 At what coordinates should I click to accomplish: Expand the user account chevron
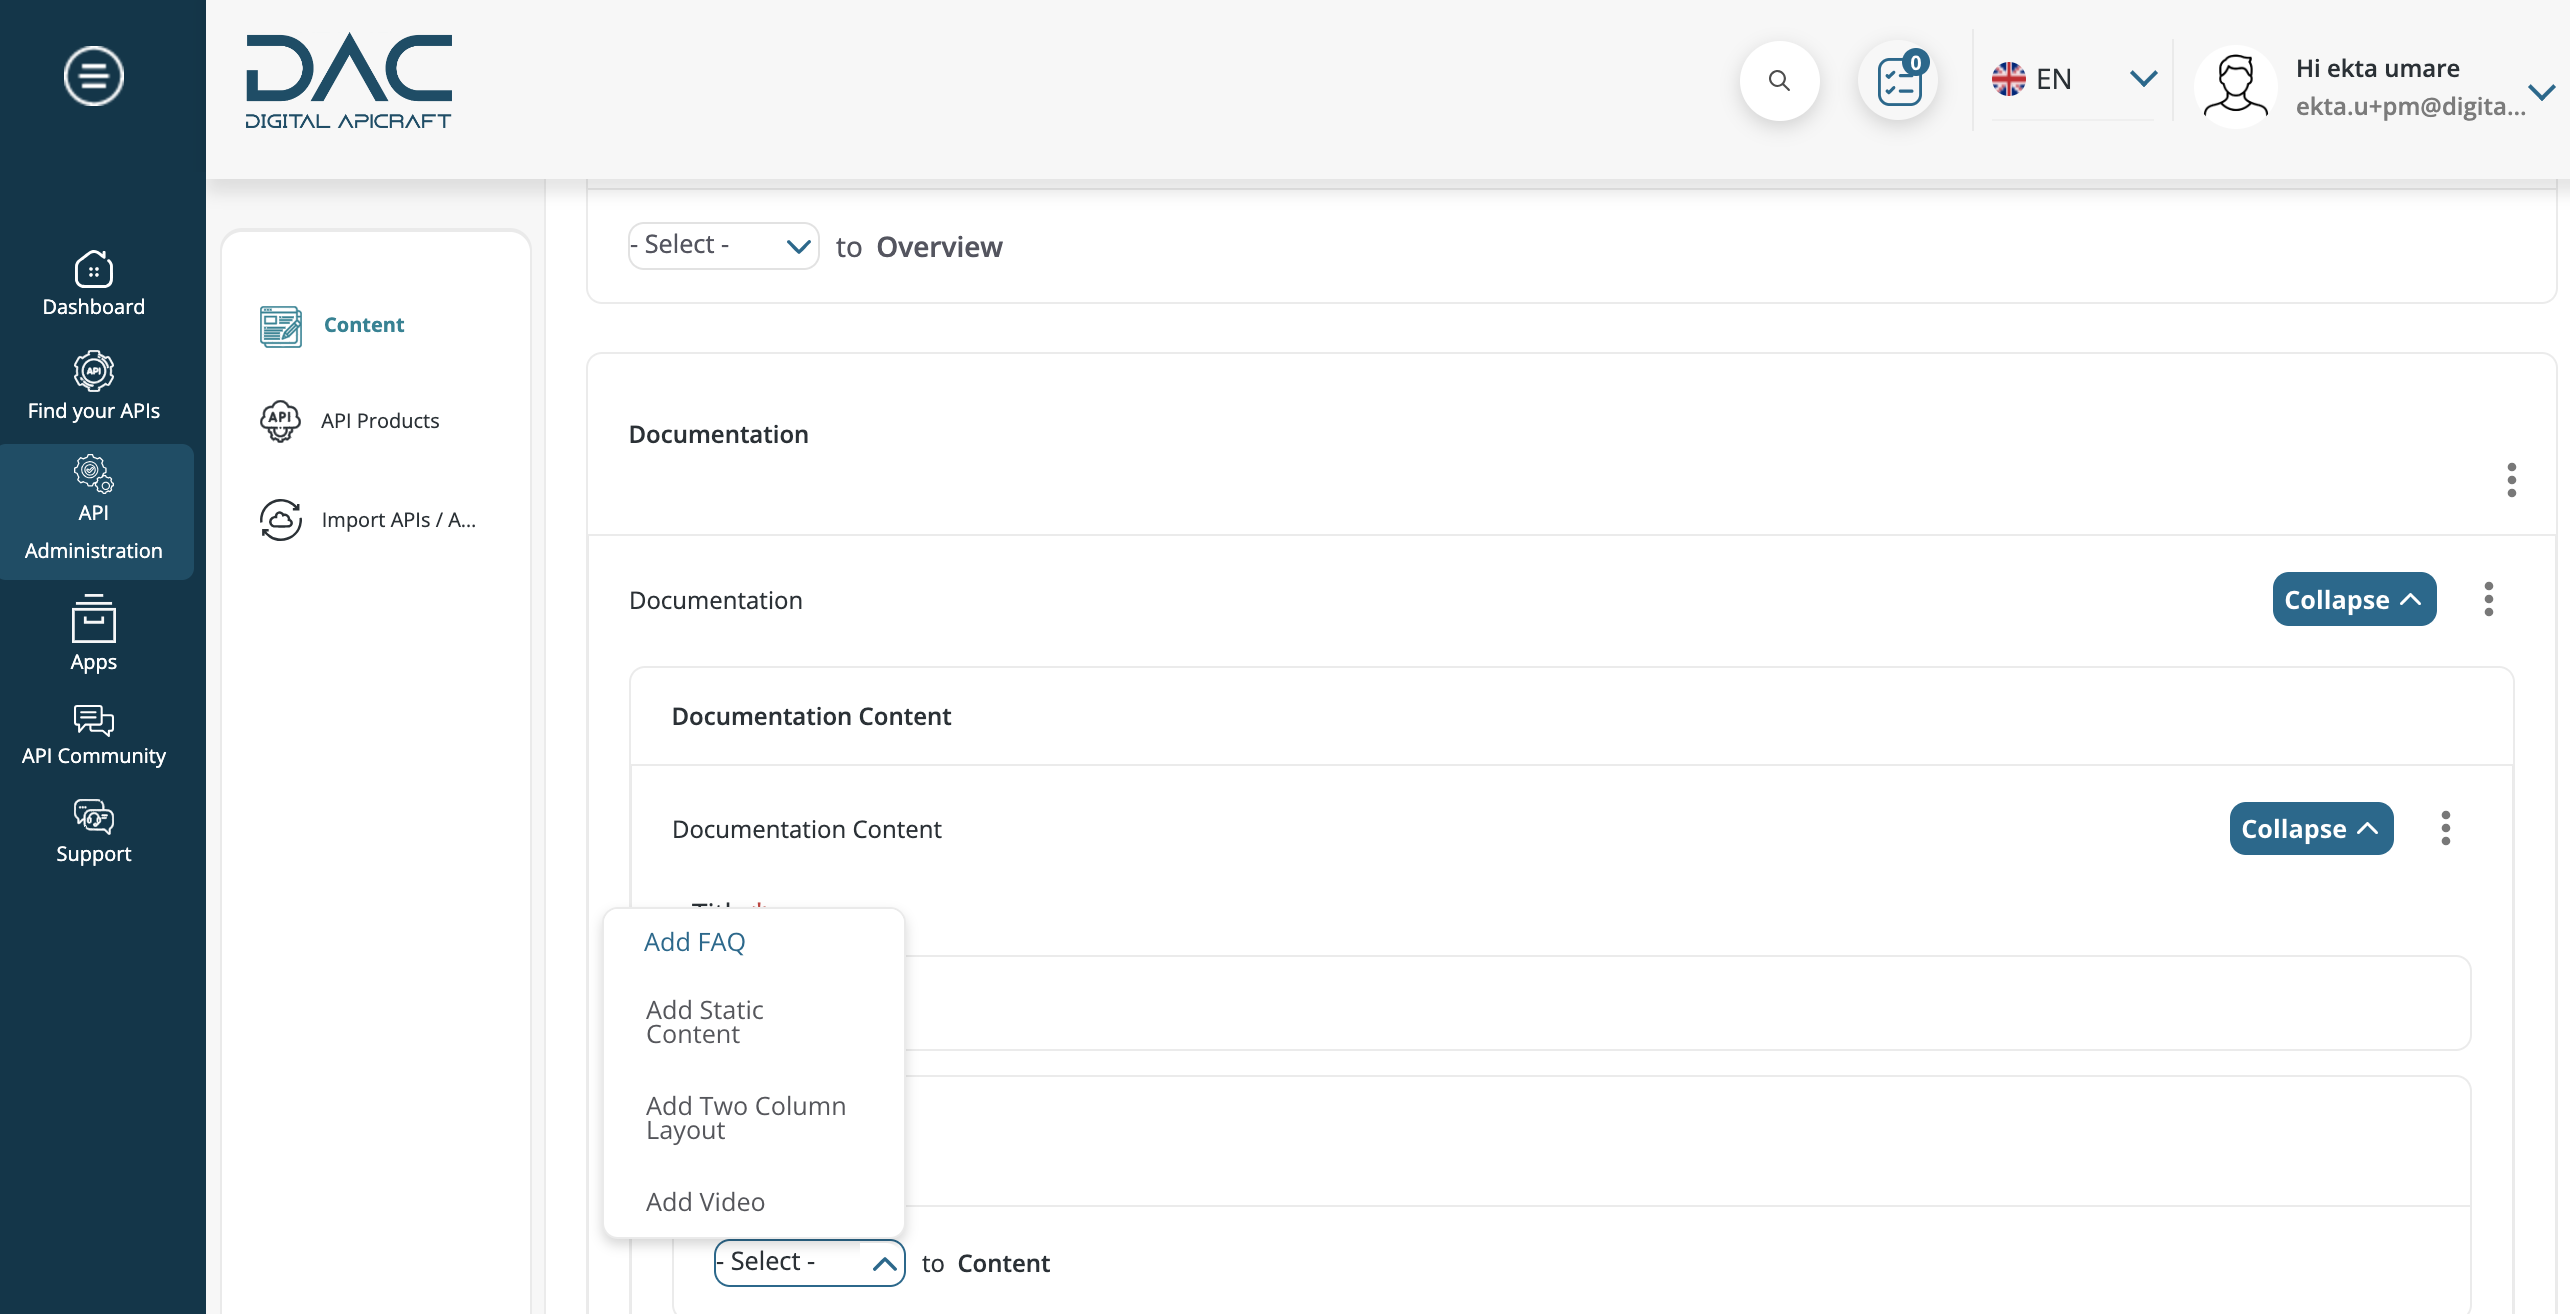pos(2541,92)
